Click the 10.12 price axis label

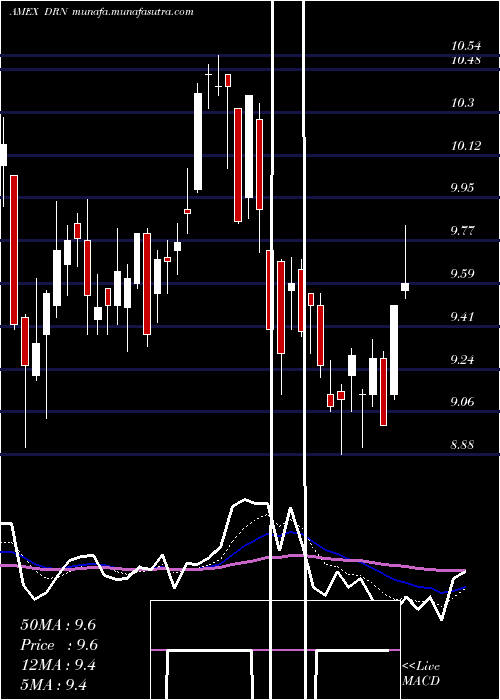[x=466, y=146]
